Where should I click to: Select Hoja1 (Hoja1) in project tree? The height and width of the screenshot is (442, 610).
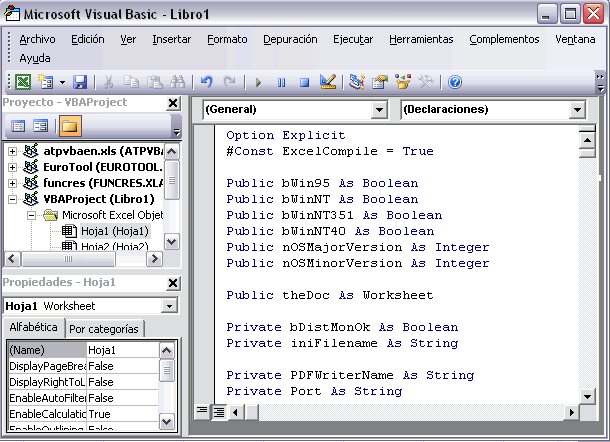(115, 231)
